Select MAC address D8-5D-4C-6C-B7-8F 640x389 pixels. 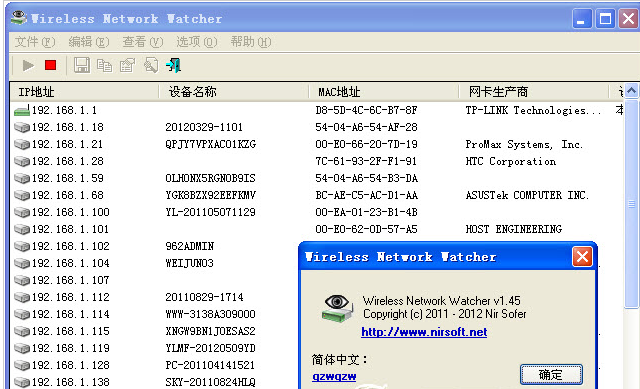click(366, 110)
